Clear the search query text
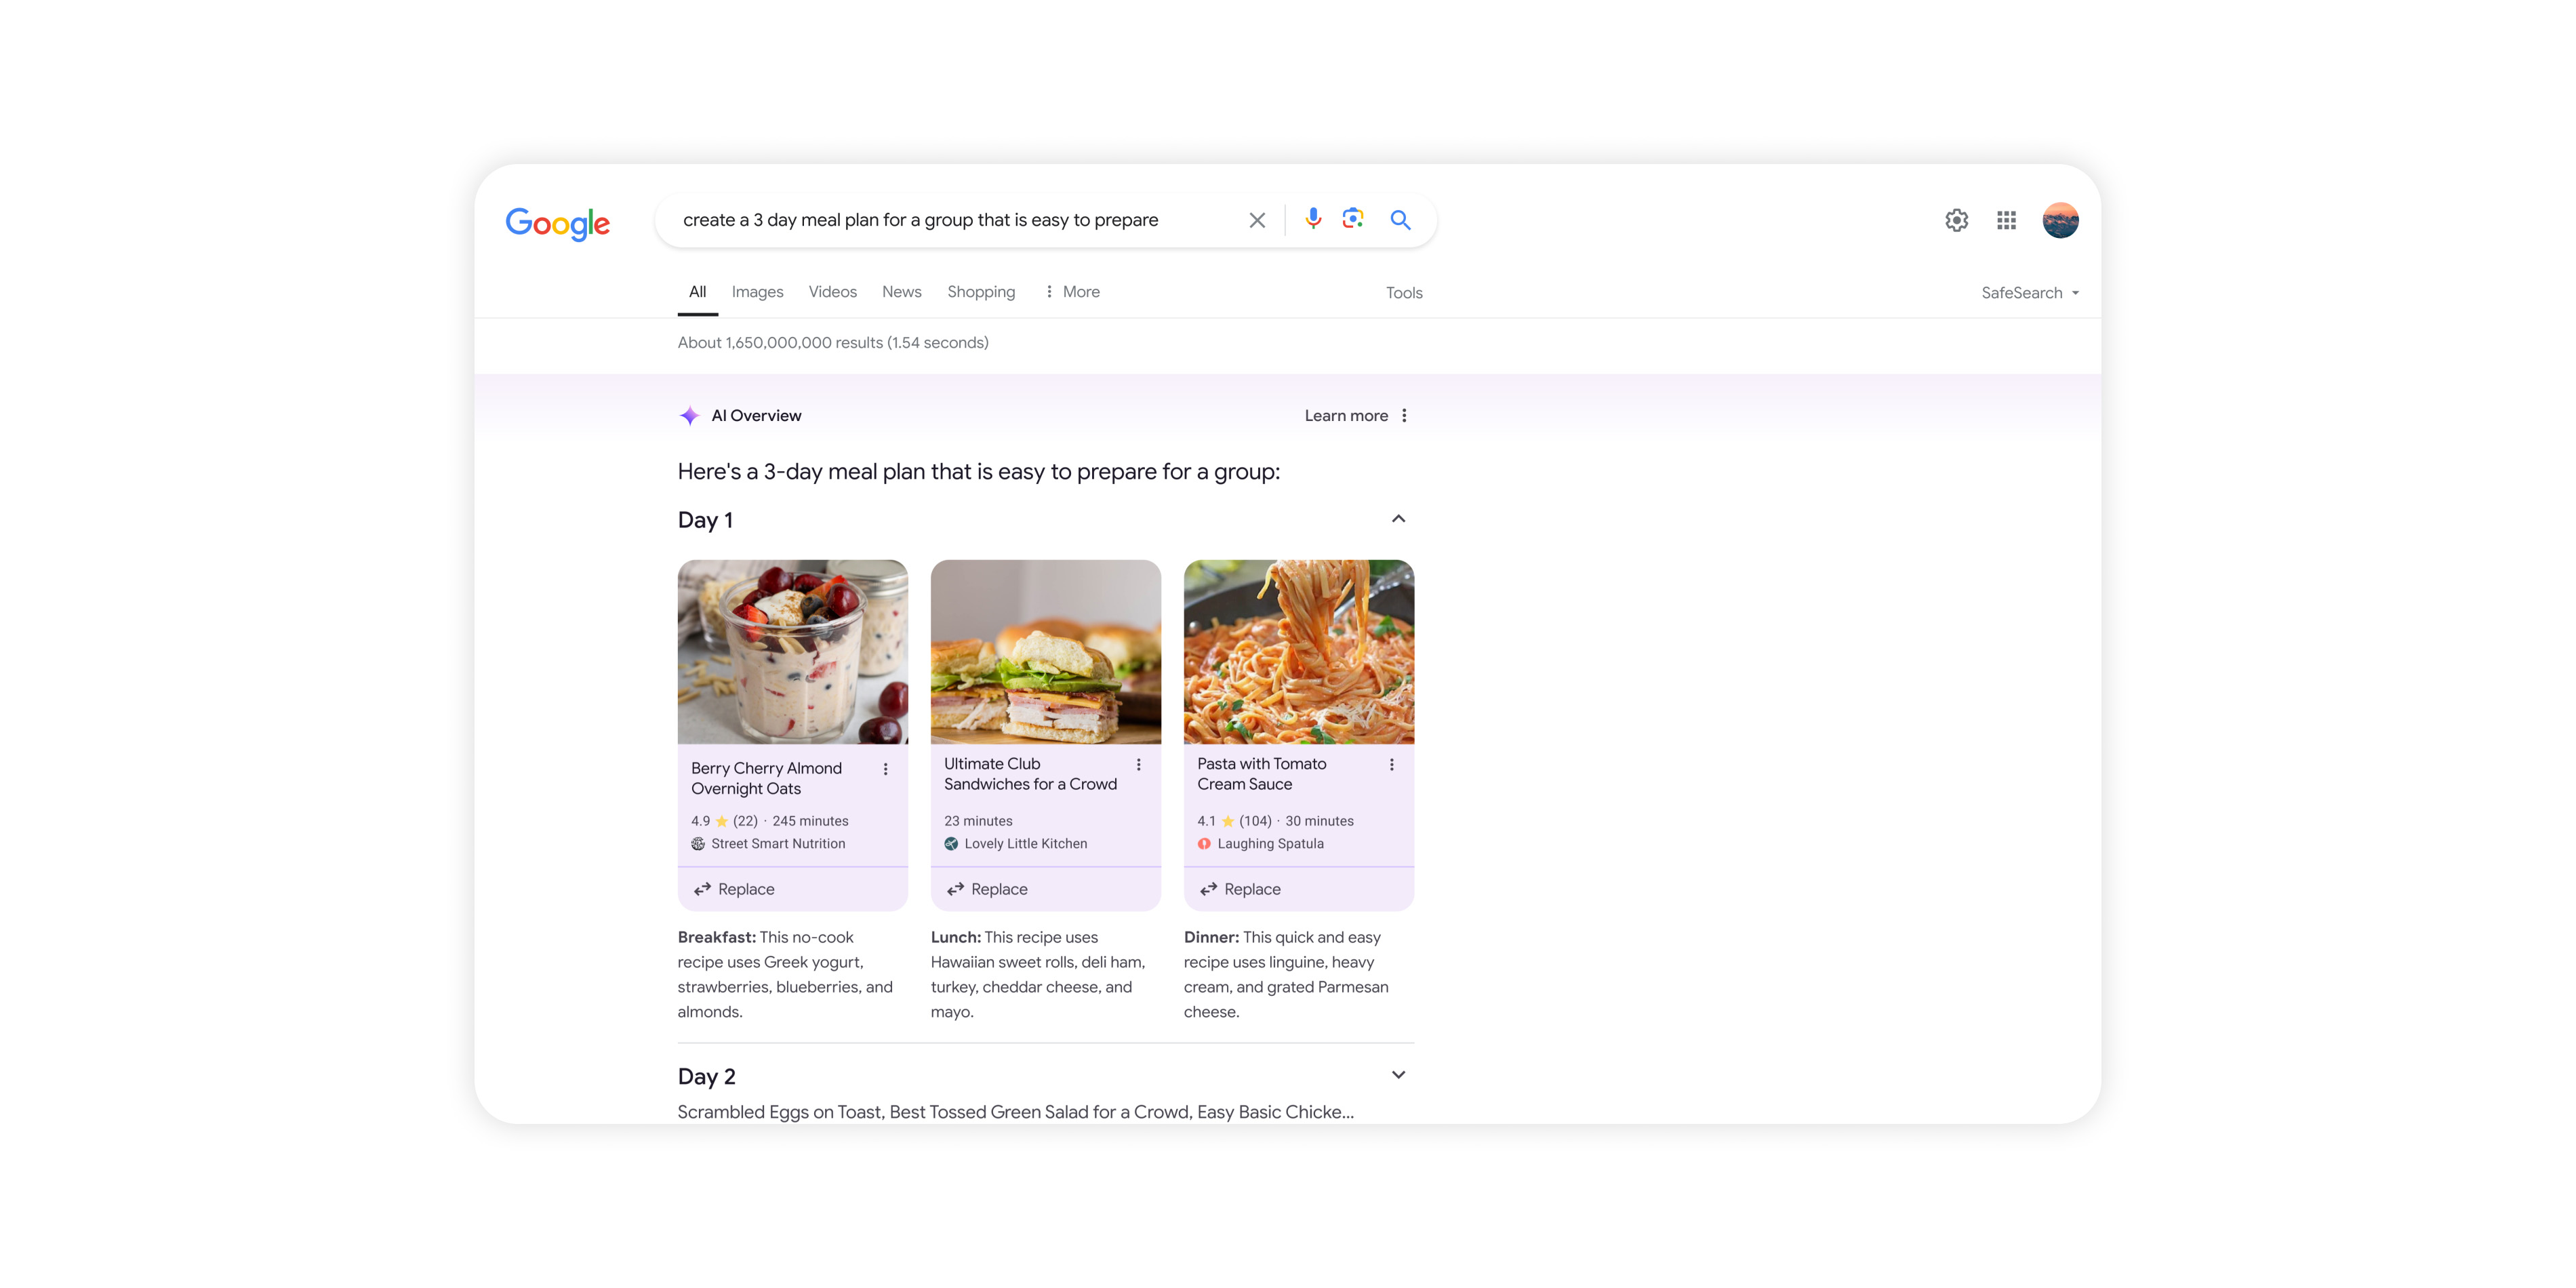 1257,220
